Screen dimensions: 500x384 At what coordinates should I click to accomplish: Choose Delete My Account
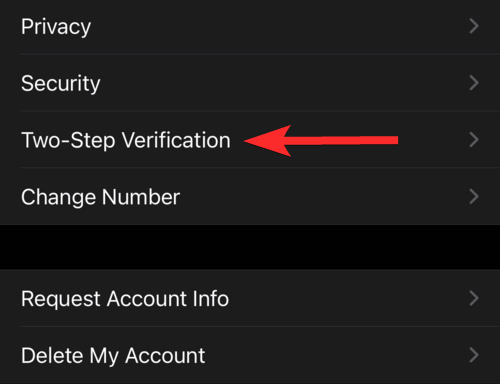point(250,355)
